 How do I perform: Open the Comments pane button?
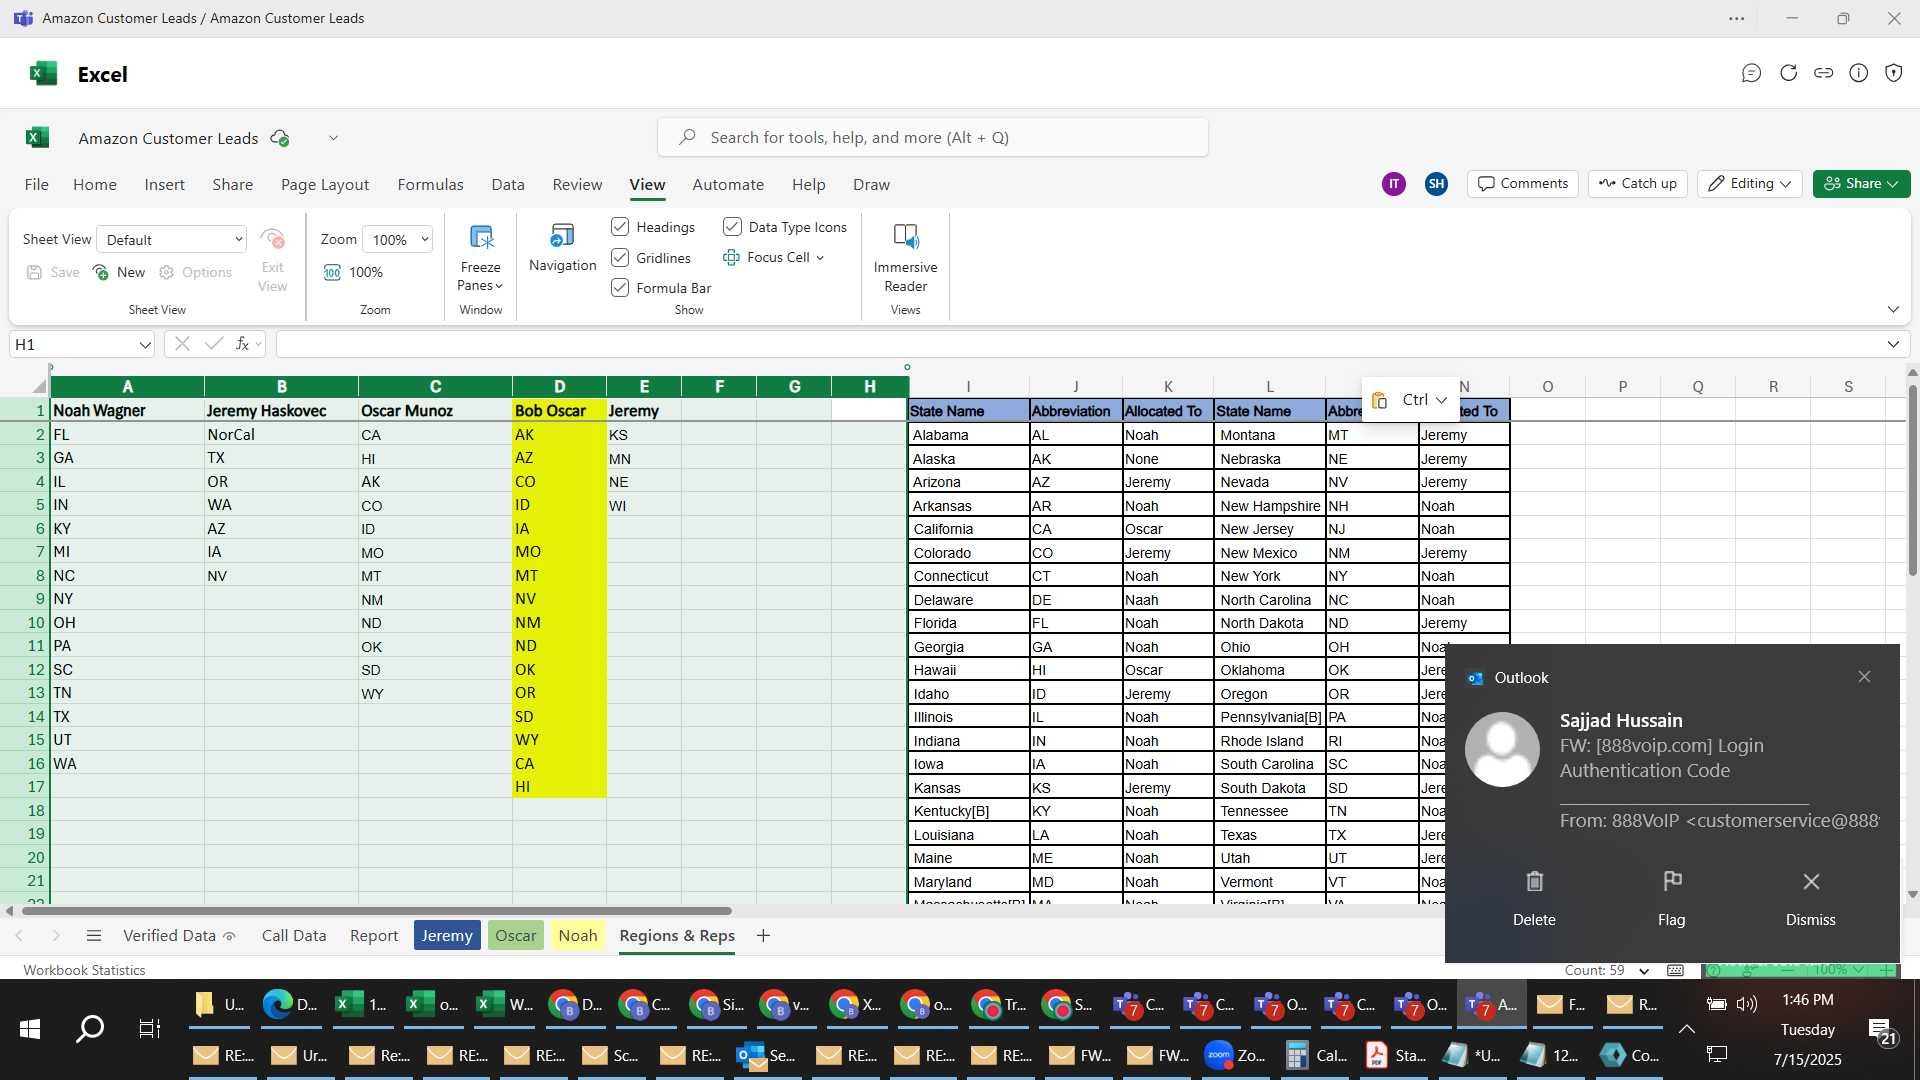(x=1523, y=184)
